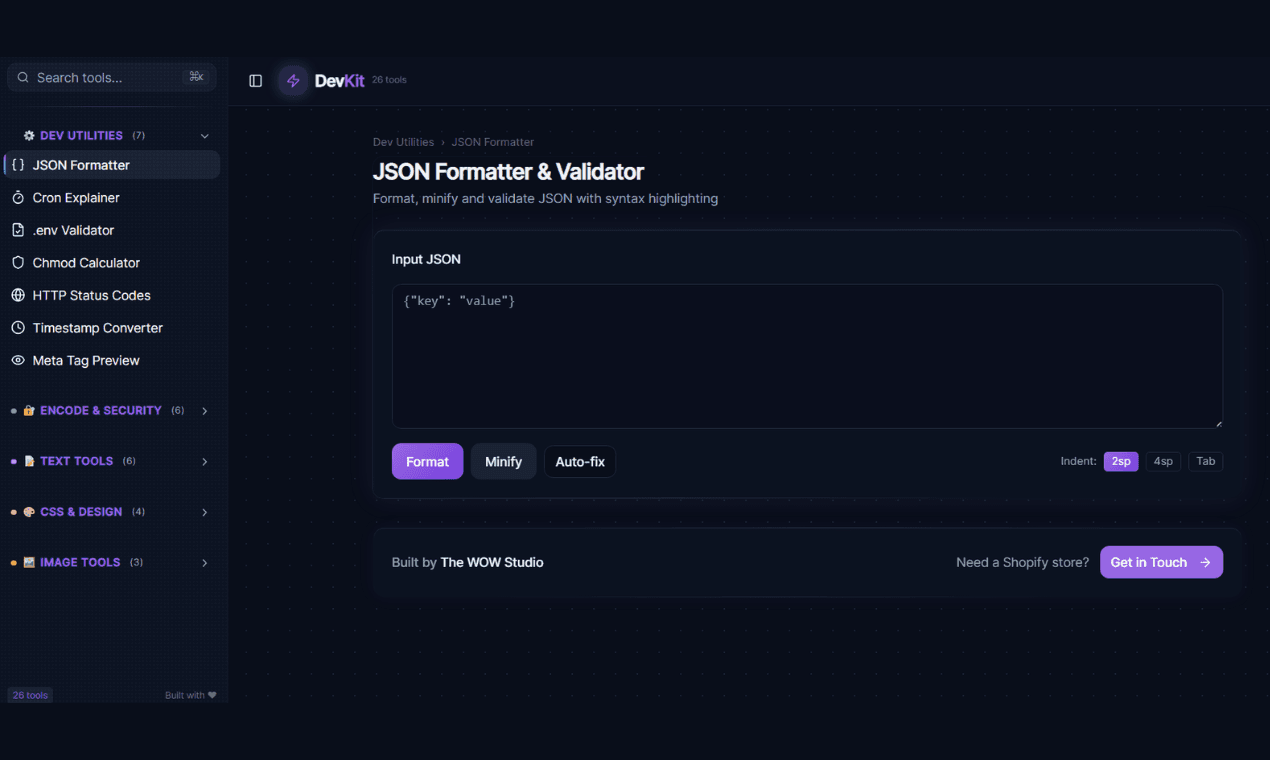Click the DevKit lightning bolt logo
Viewport: 1270px width, 760px height.
[x=292, y=80]
